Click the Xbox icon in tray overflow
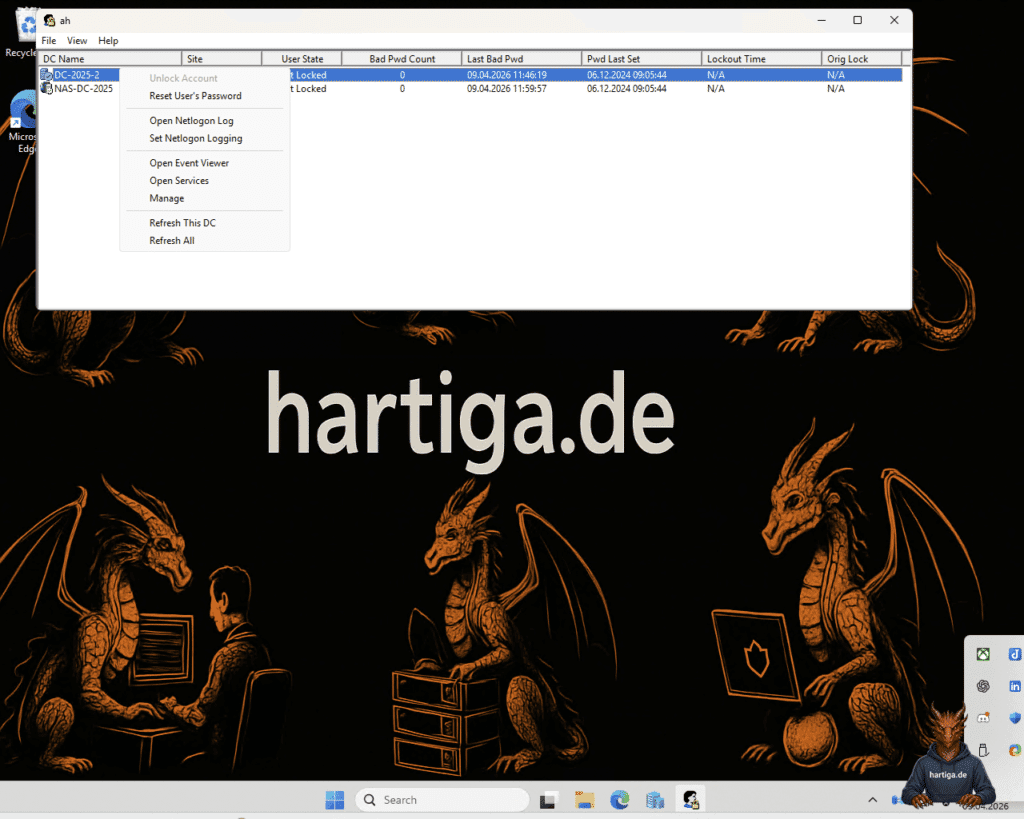The width and height of the screenshot is (1024, 819). 983,654
